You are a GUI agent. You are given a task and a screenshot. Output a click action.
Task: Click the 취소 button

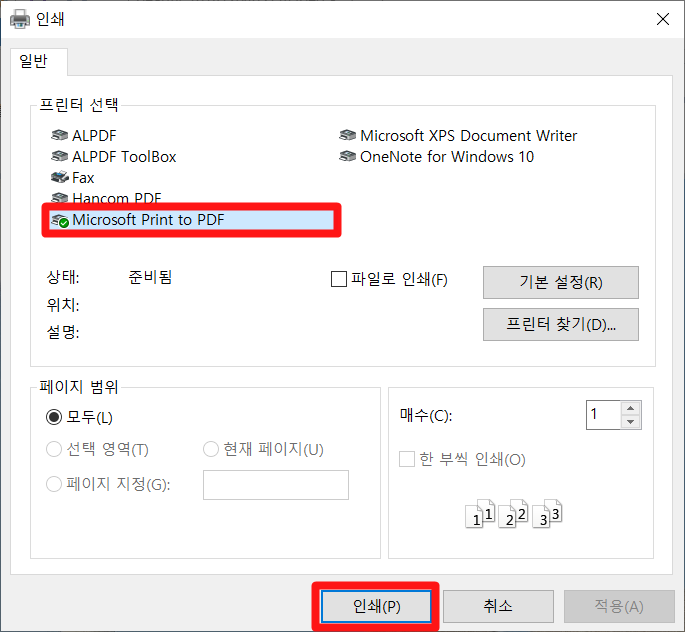[498, 606]
